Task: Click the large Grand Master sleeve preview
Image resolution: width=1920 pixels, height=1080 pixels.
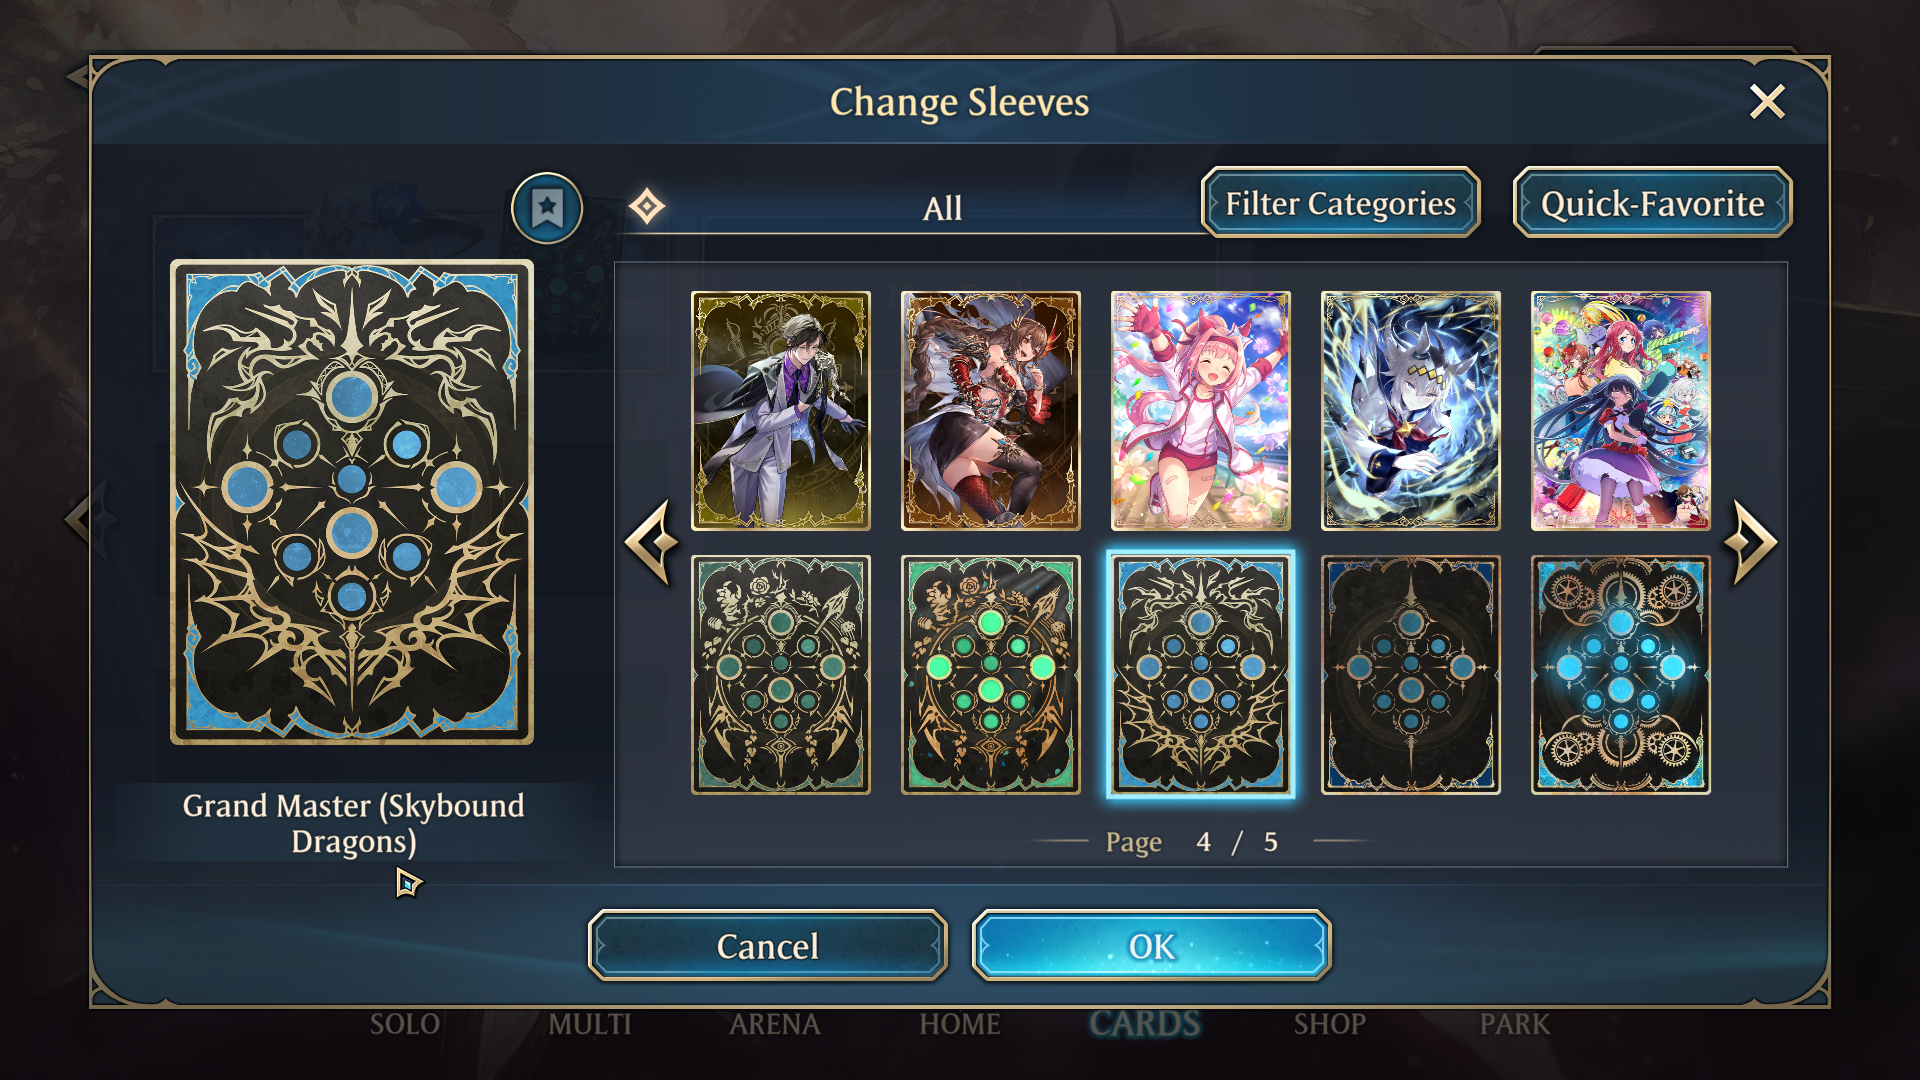Action: pos(352,502)
